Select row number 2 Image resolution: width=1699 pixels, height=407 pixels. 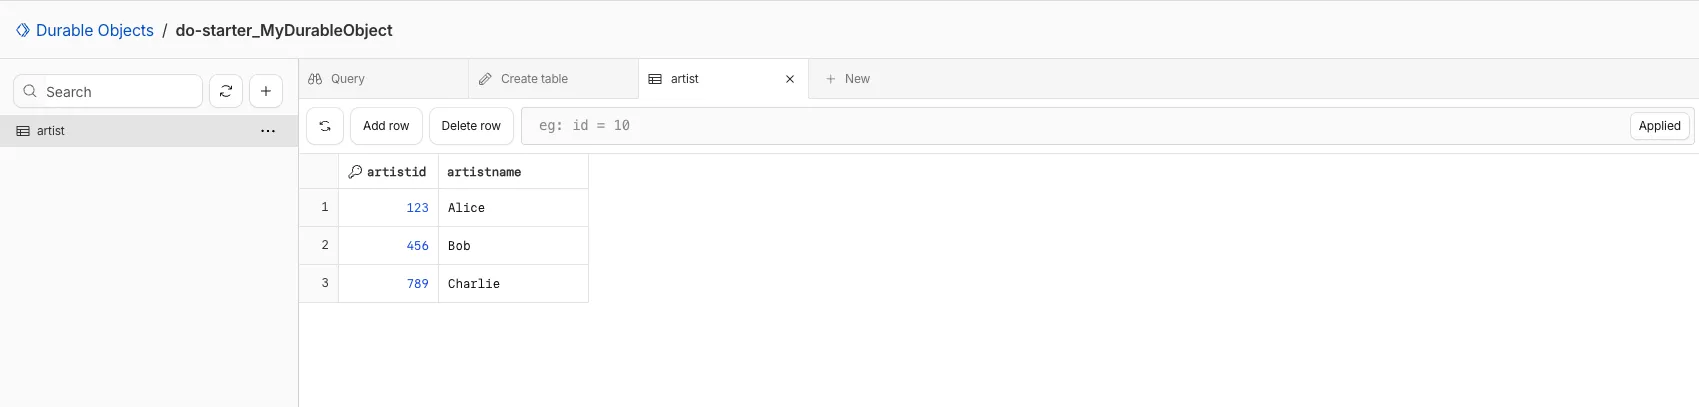(324, 245)
